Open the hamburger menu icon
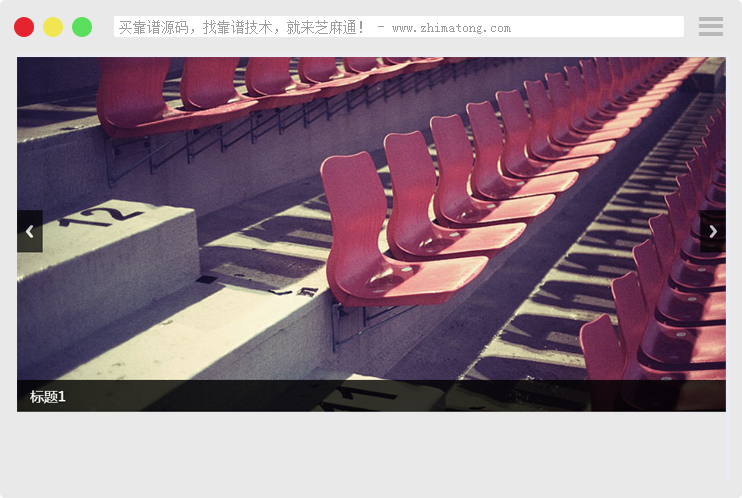 pyautogui.click(x=710, y=27)
